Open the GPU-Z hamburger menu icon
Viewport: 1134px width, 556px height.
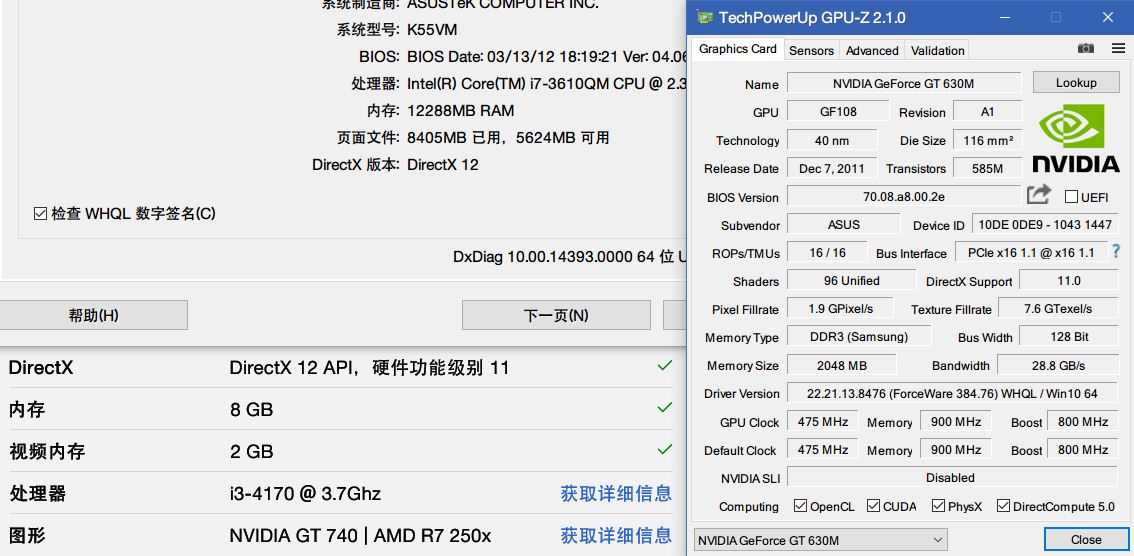click(x=1118, y=48)
